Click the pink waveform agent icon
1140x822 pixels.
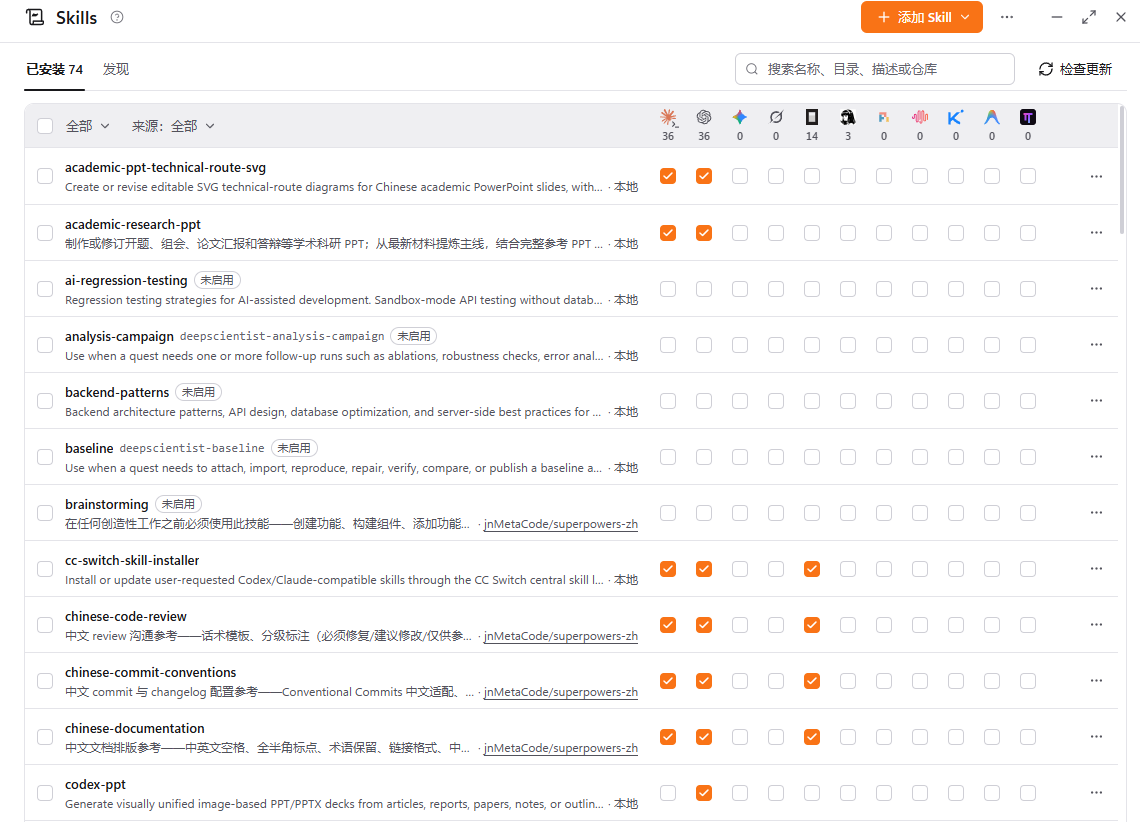tap(920, 117)
